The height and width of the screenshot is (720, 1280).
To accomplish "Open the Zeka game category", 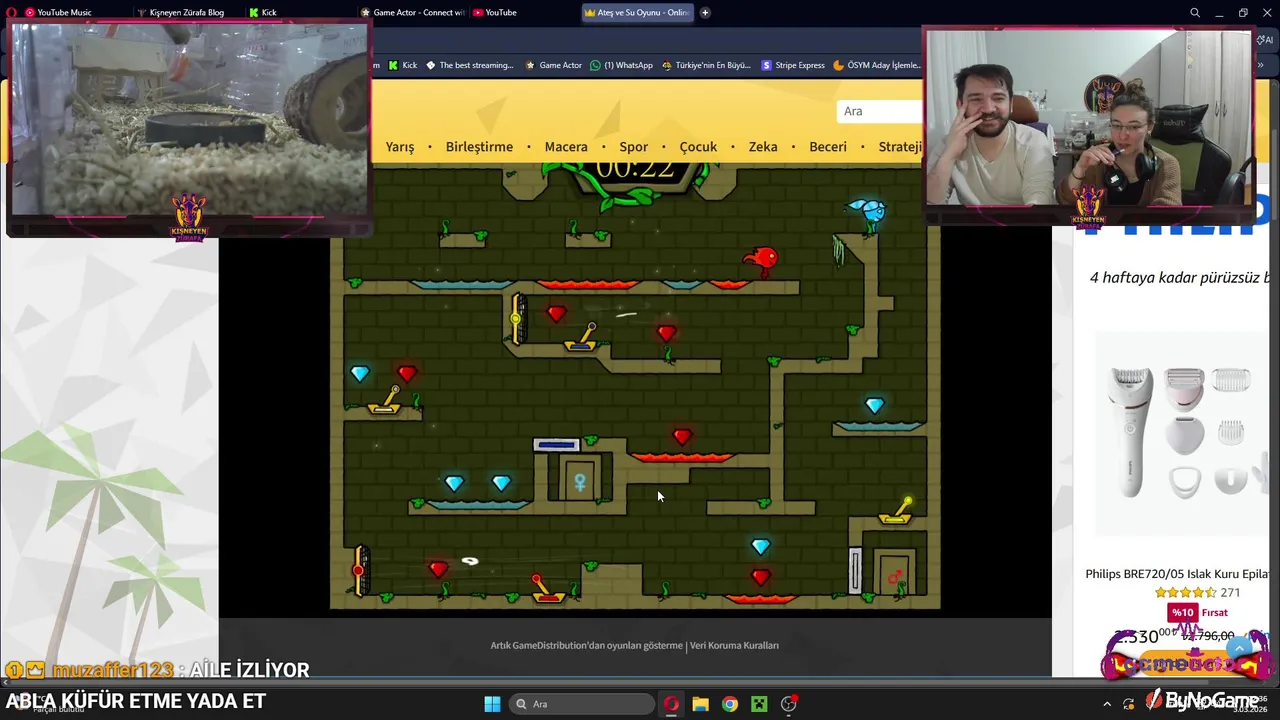I will pos(763,147).
